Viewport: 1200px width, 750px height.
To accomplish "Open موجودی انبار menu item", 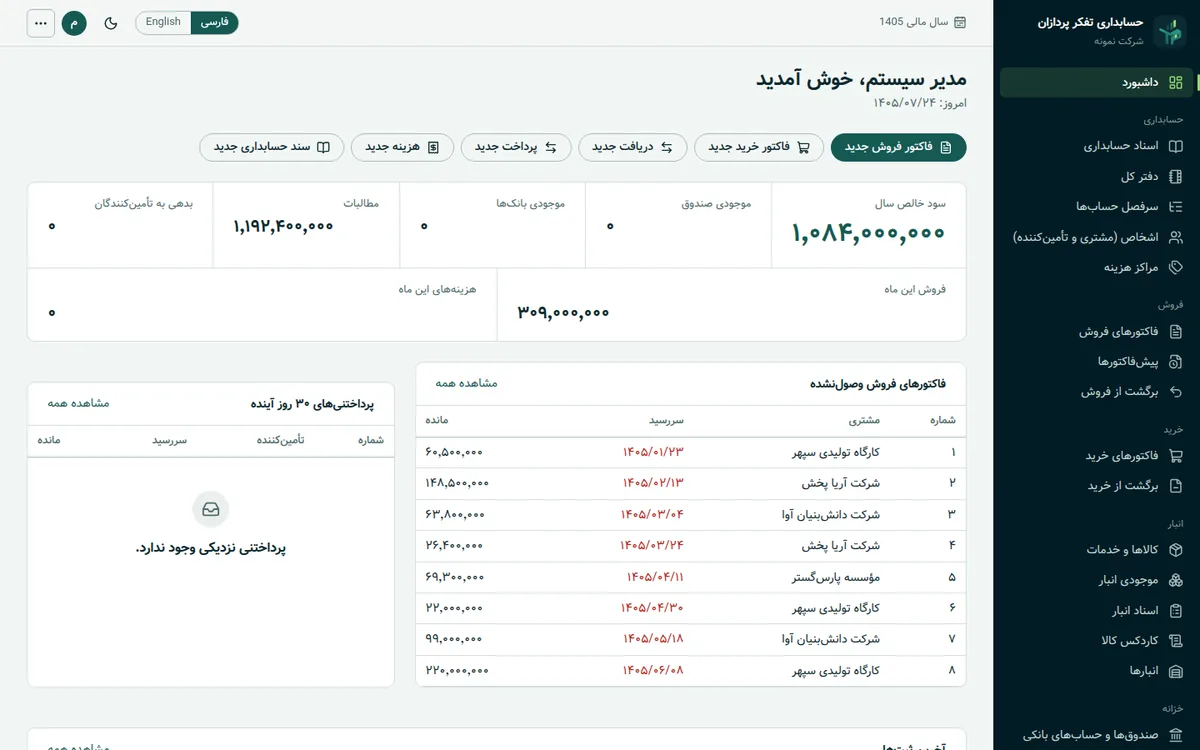I will point(1097,580).
